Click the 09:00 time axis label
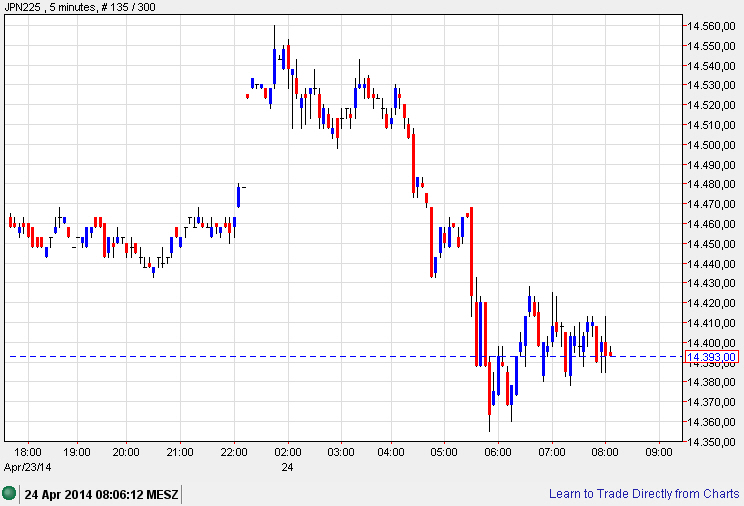744x506 pixels. click(659, 452)
